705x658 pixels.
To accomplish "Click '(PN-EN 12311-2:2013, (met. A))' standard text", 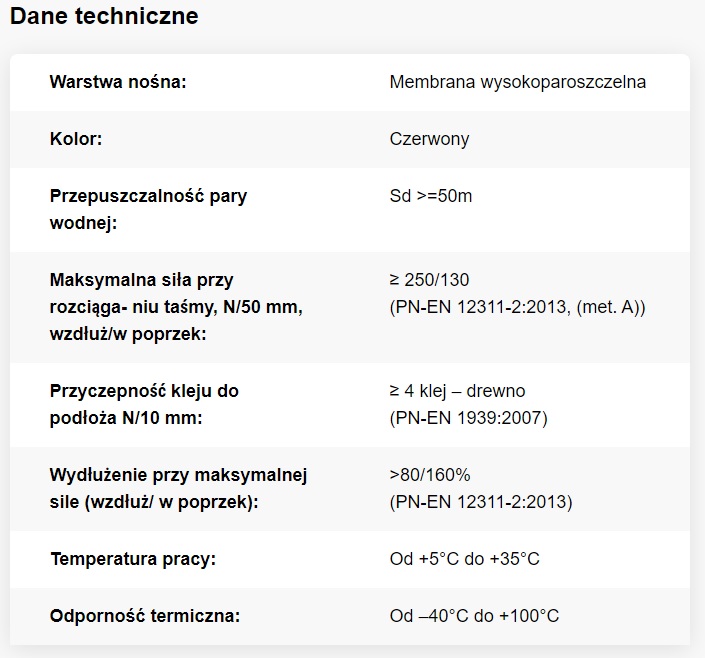I will [x=518, y=307].
